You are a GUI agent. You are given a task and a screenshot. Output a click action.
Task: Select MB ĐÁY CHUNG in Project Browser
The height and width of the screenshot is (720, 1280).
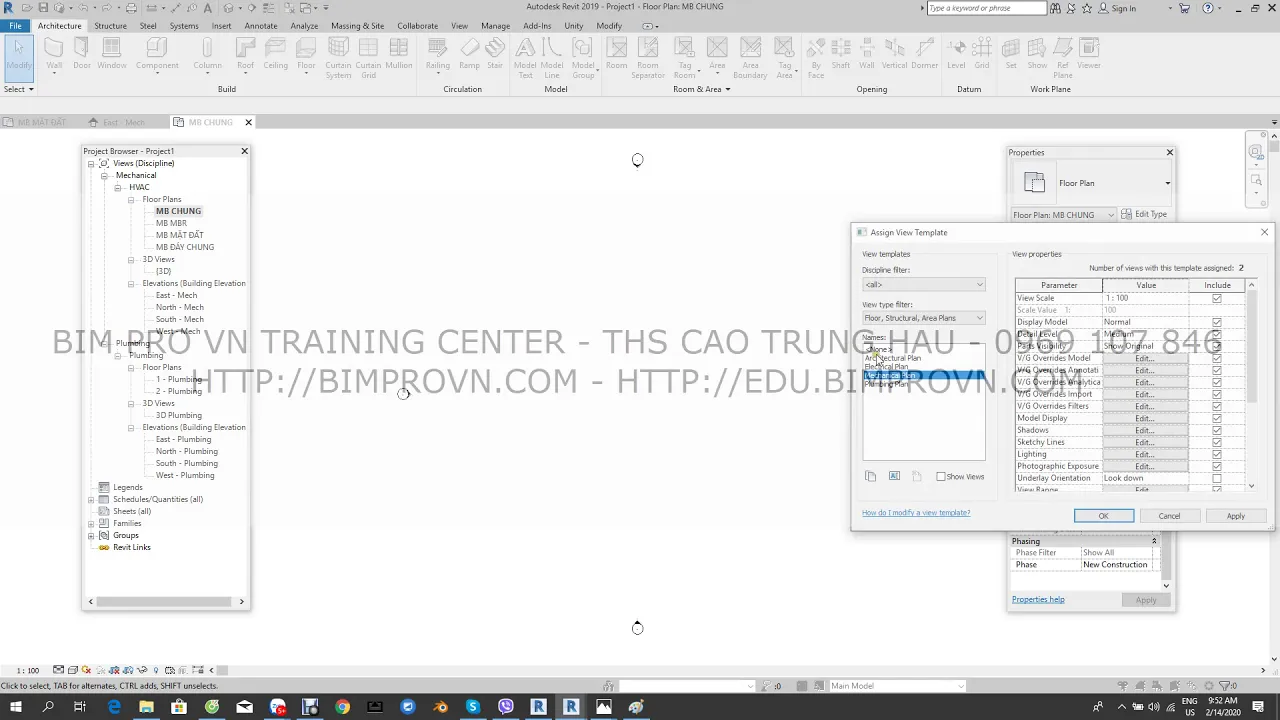[185, 247]
